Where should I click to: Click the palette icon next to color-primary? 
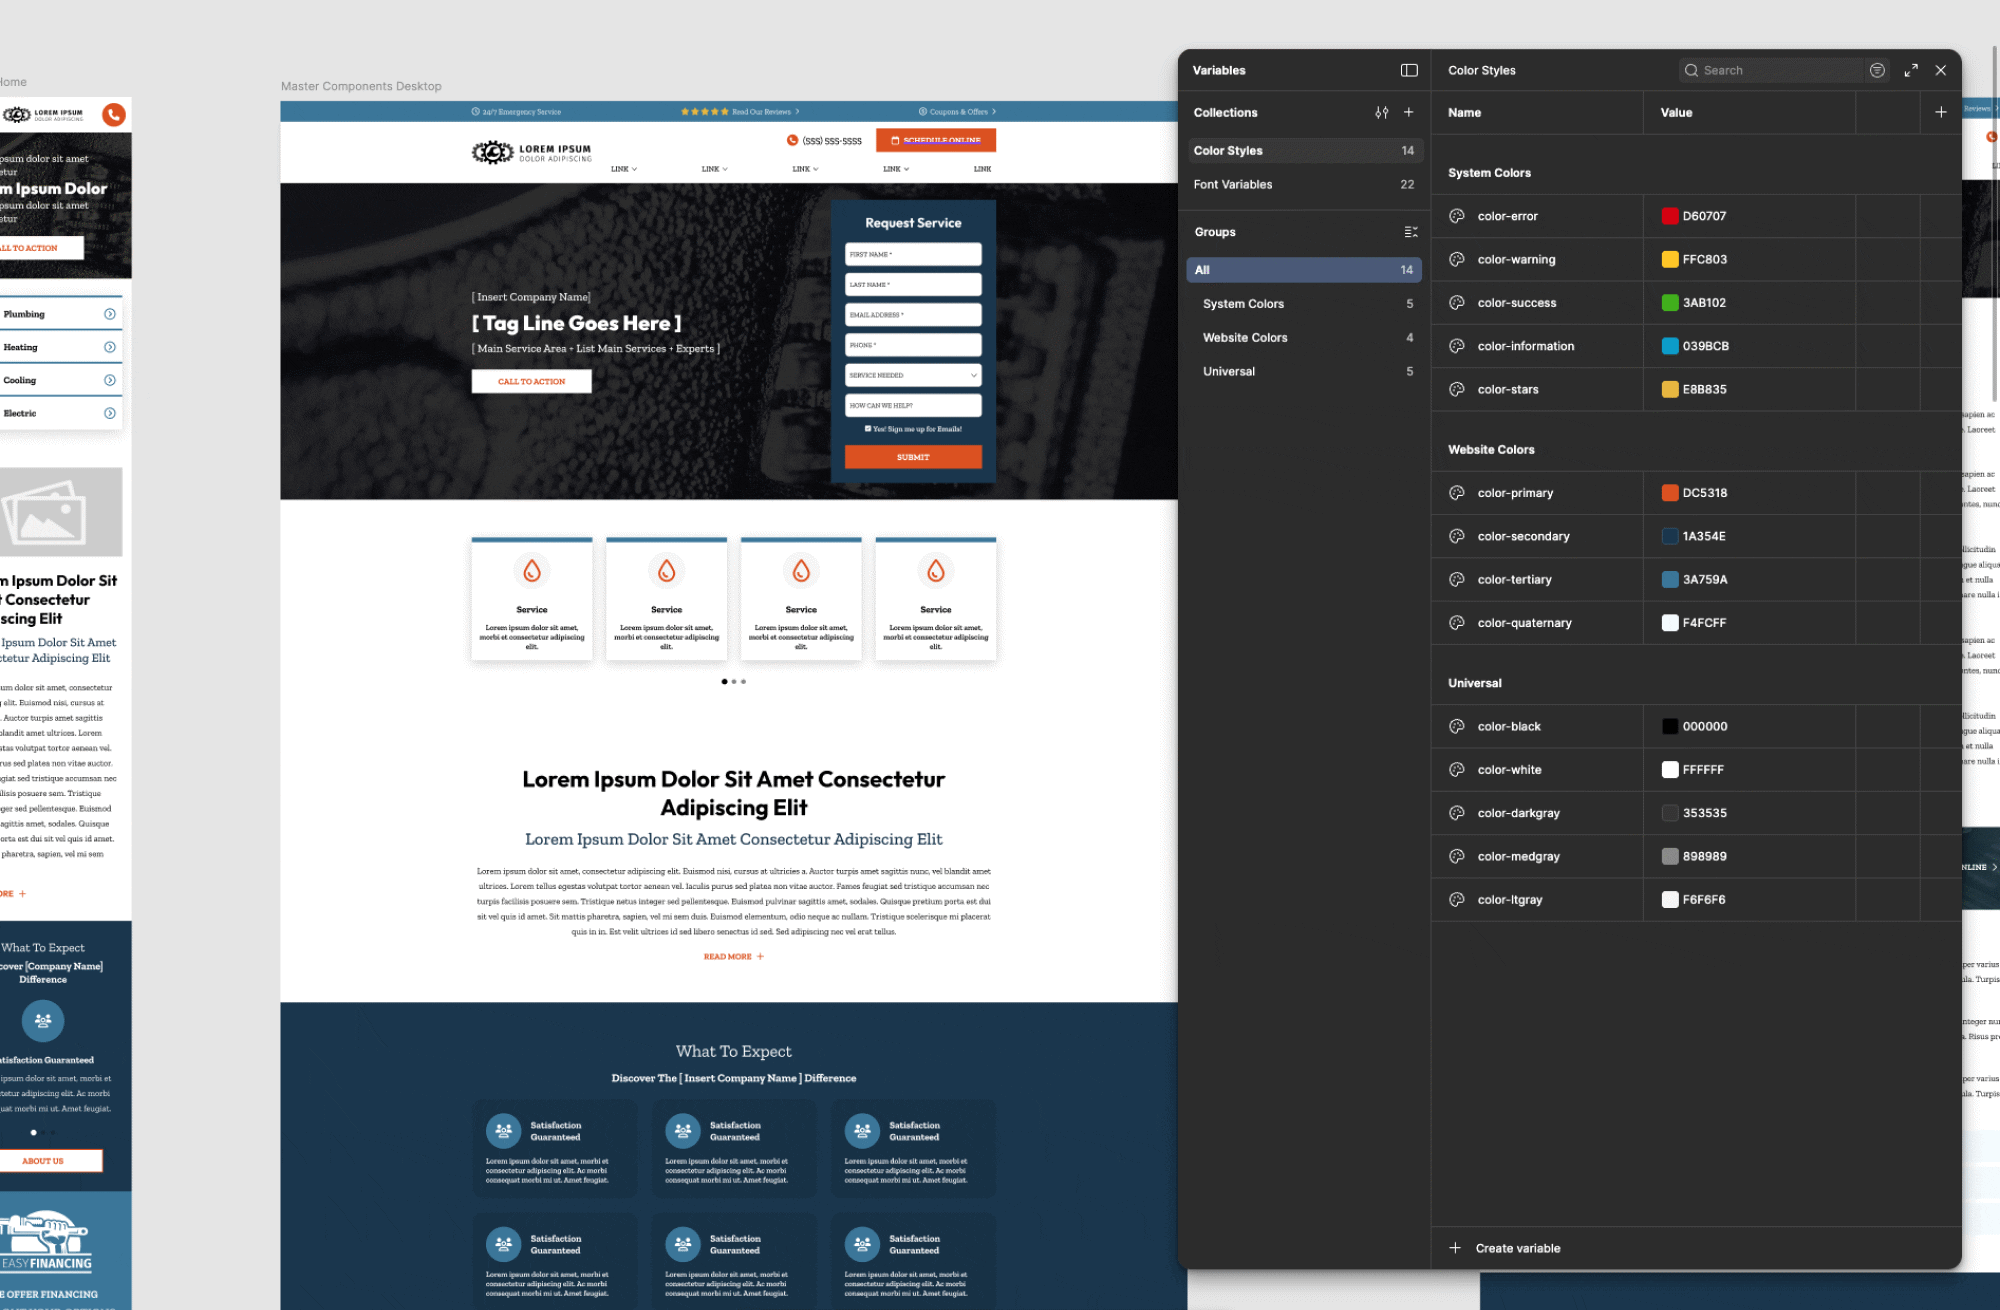[x=1457, y=493]
